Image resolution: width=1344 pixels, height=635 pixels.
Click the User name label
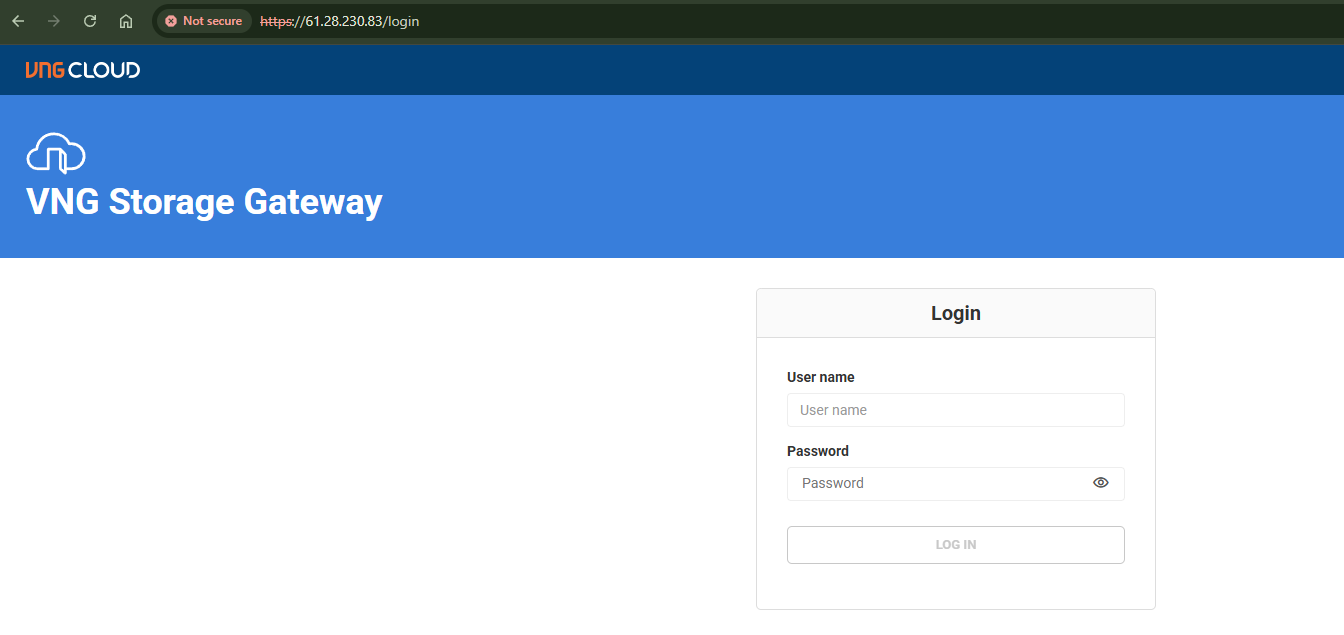[821, 377]
